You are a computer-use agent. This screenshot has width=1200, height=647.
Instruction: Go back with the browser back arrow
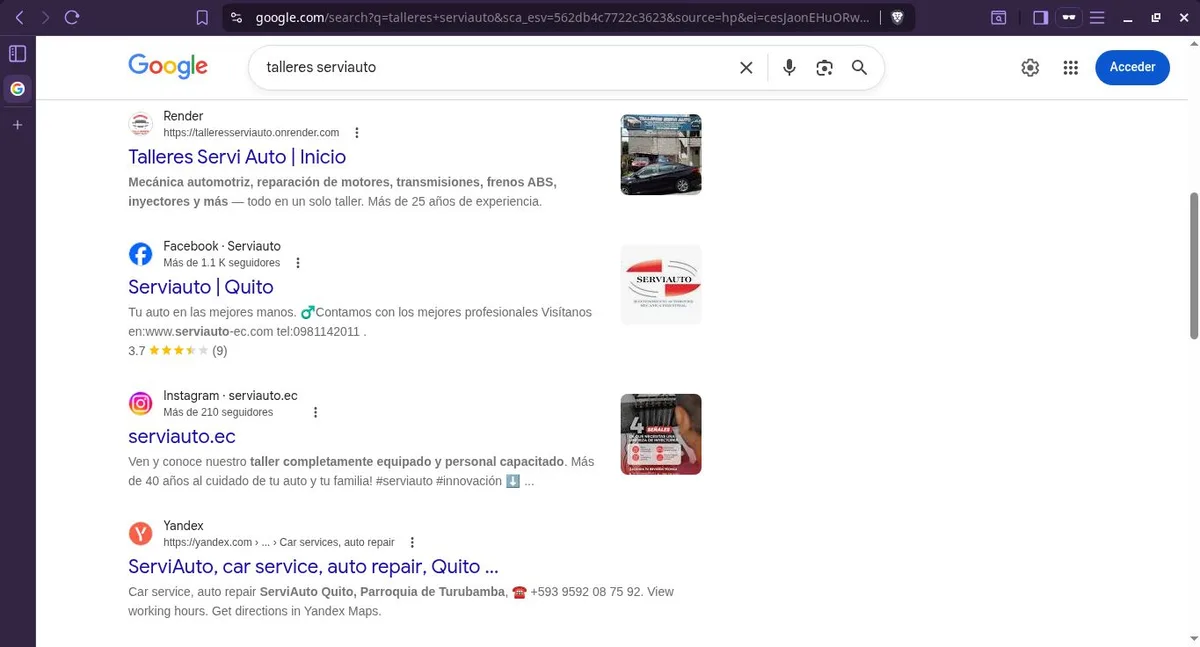pos(19,17)
